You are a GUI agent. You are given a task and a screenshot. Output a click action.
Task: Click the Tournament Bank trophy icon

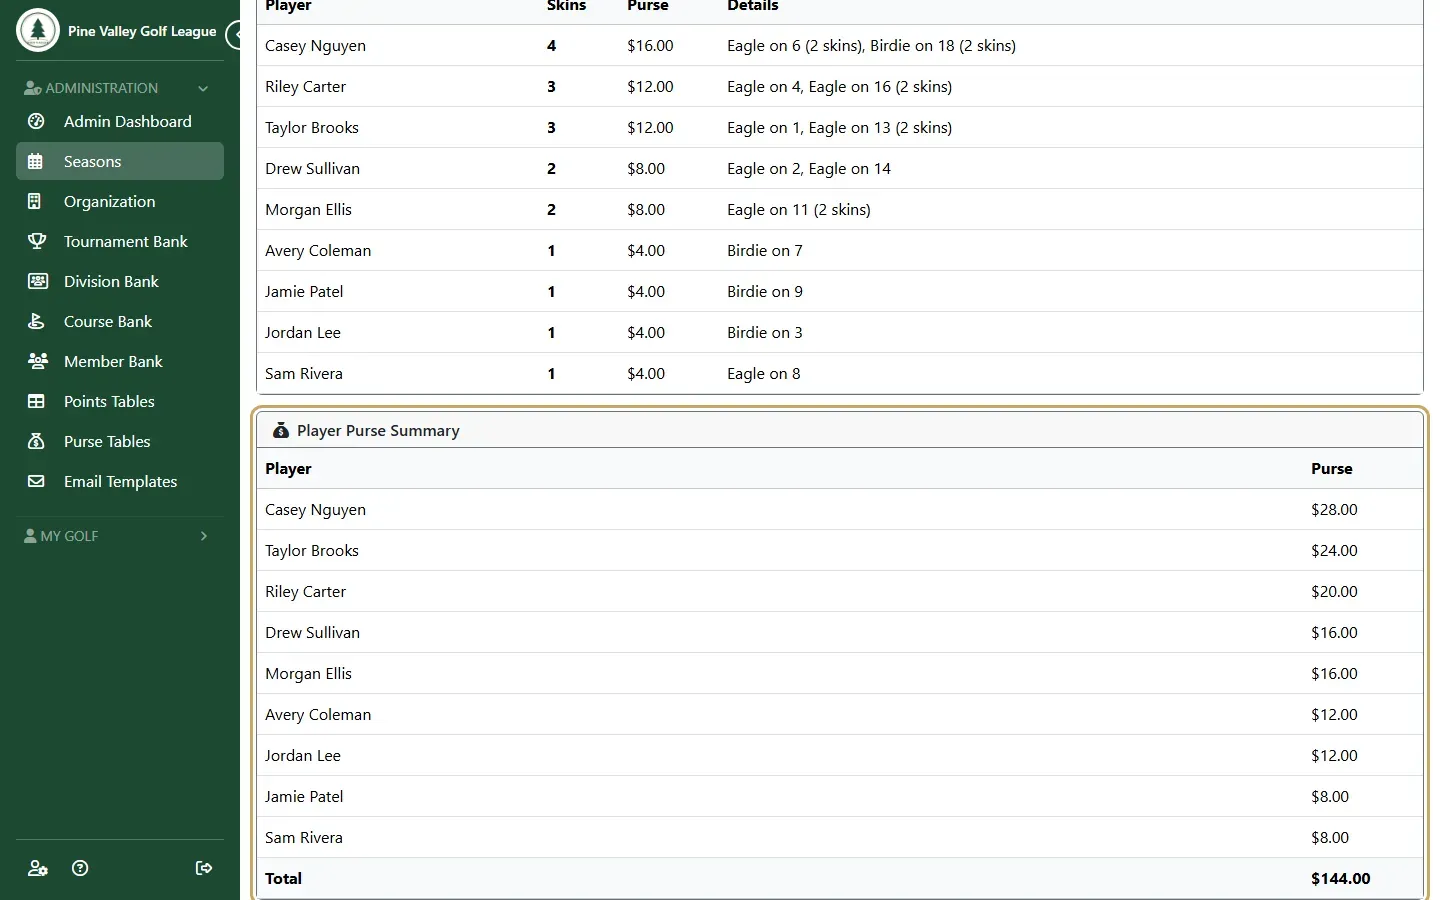37,241
